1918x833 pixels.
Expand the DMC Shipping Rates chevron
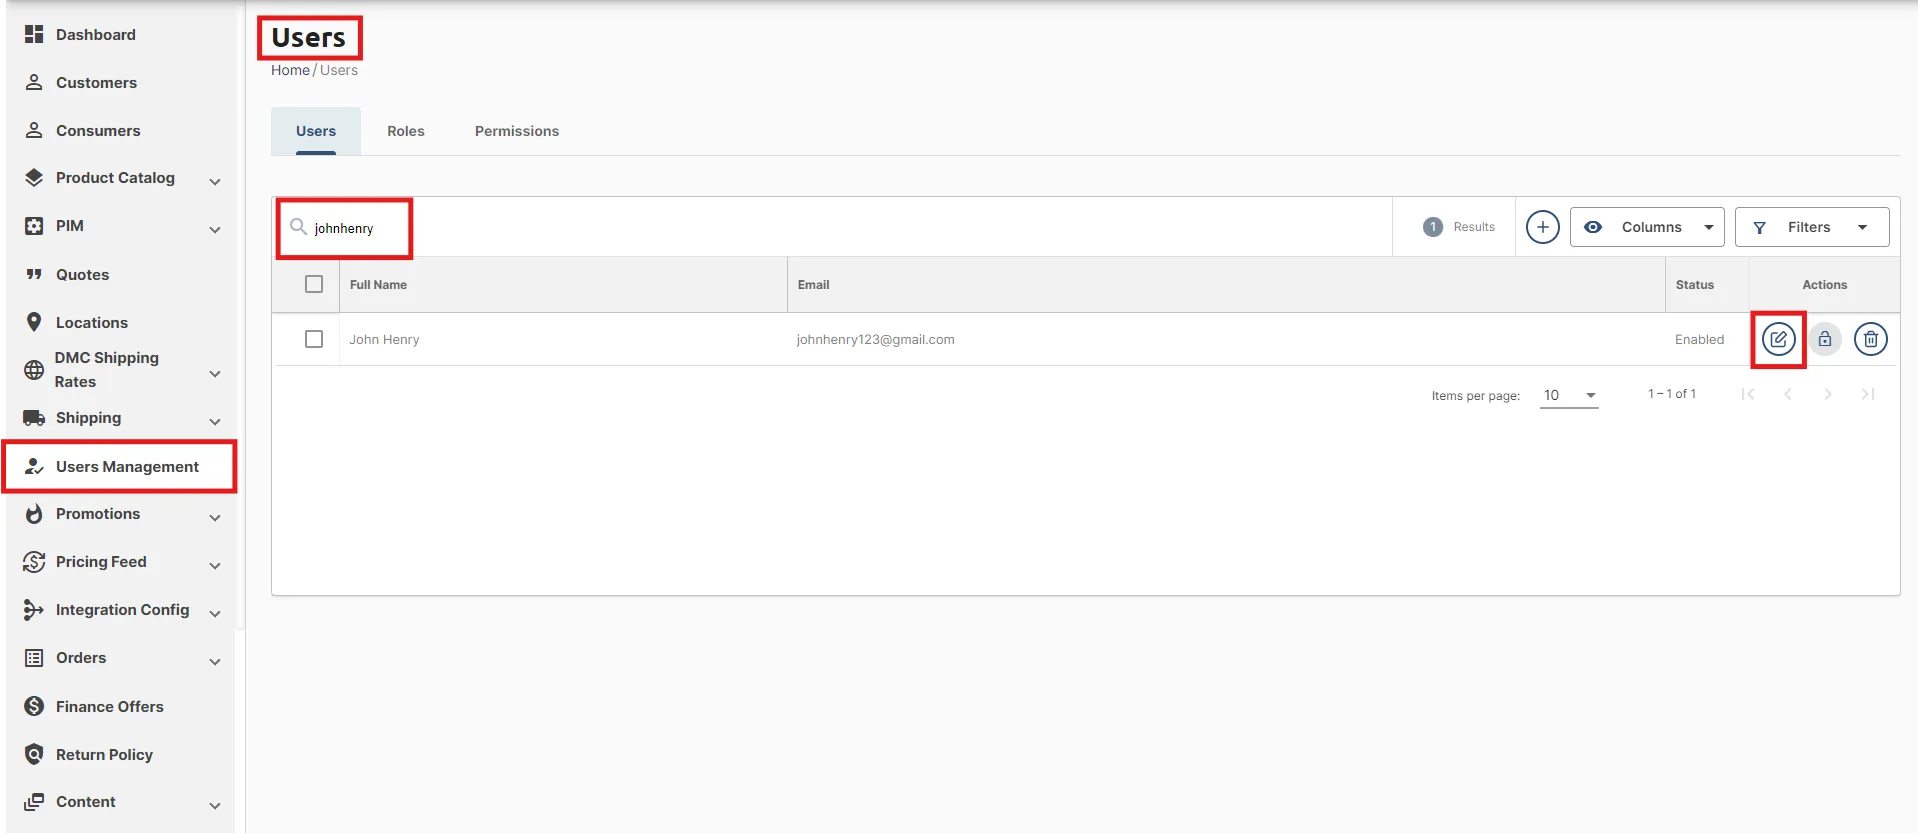click(215, 373)
